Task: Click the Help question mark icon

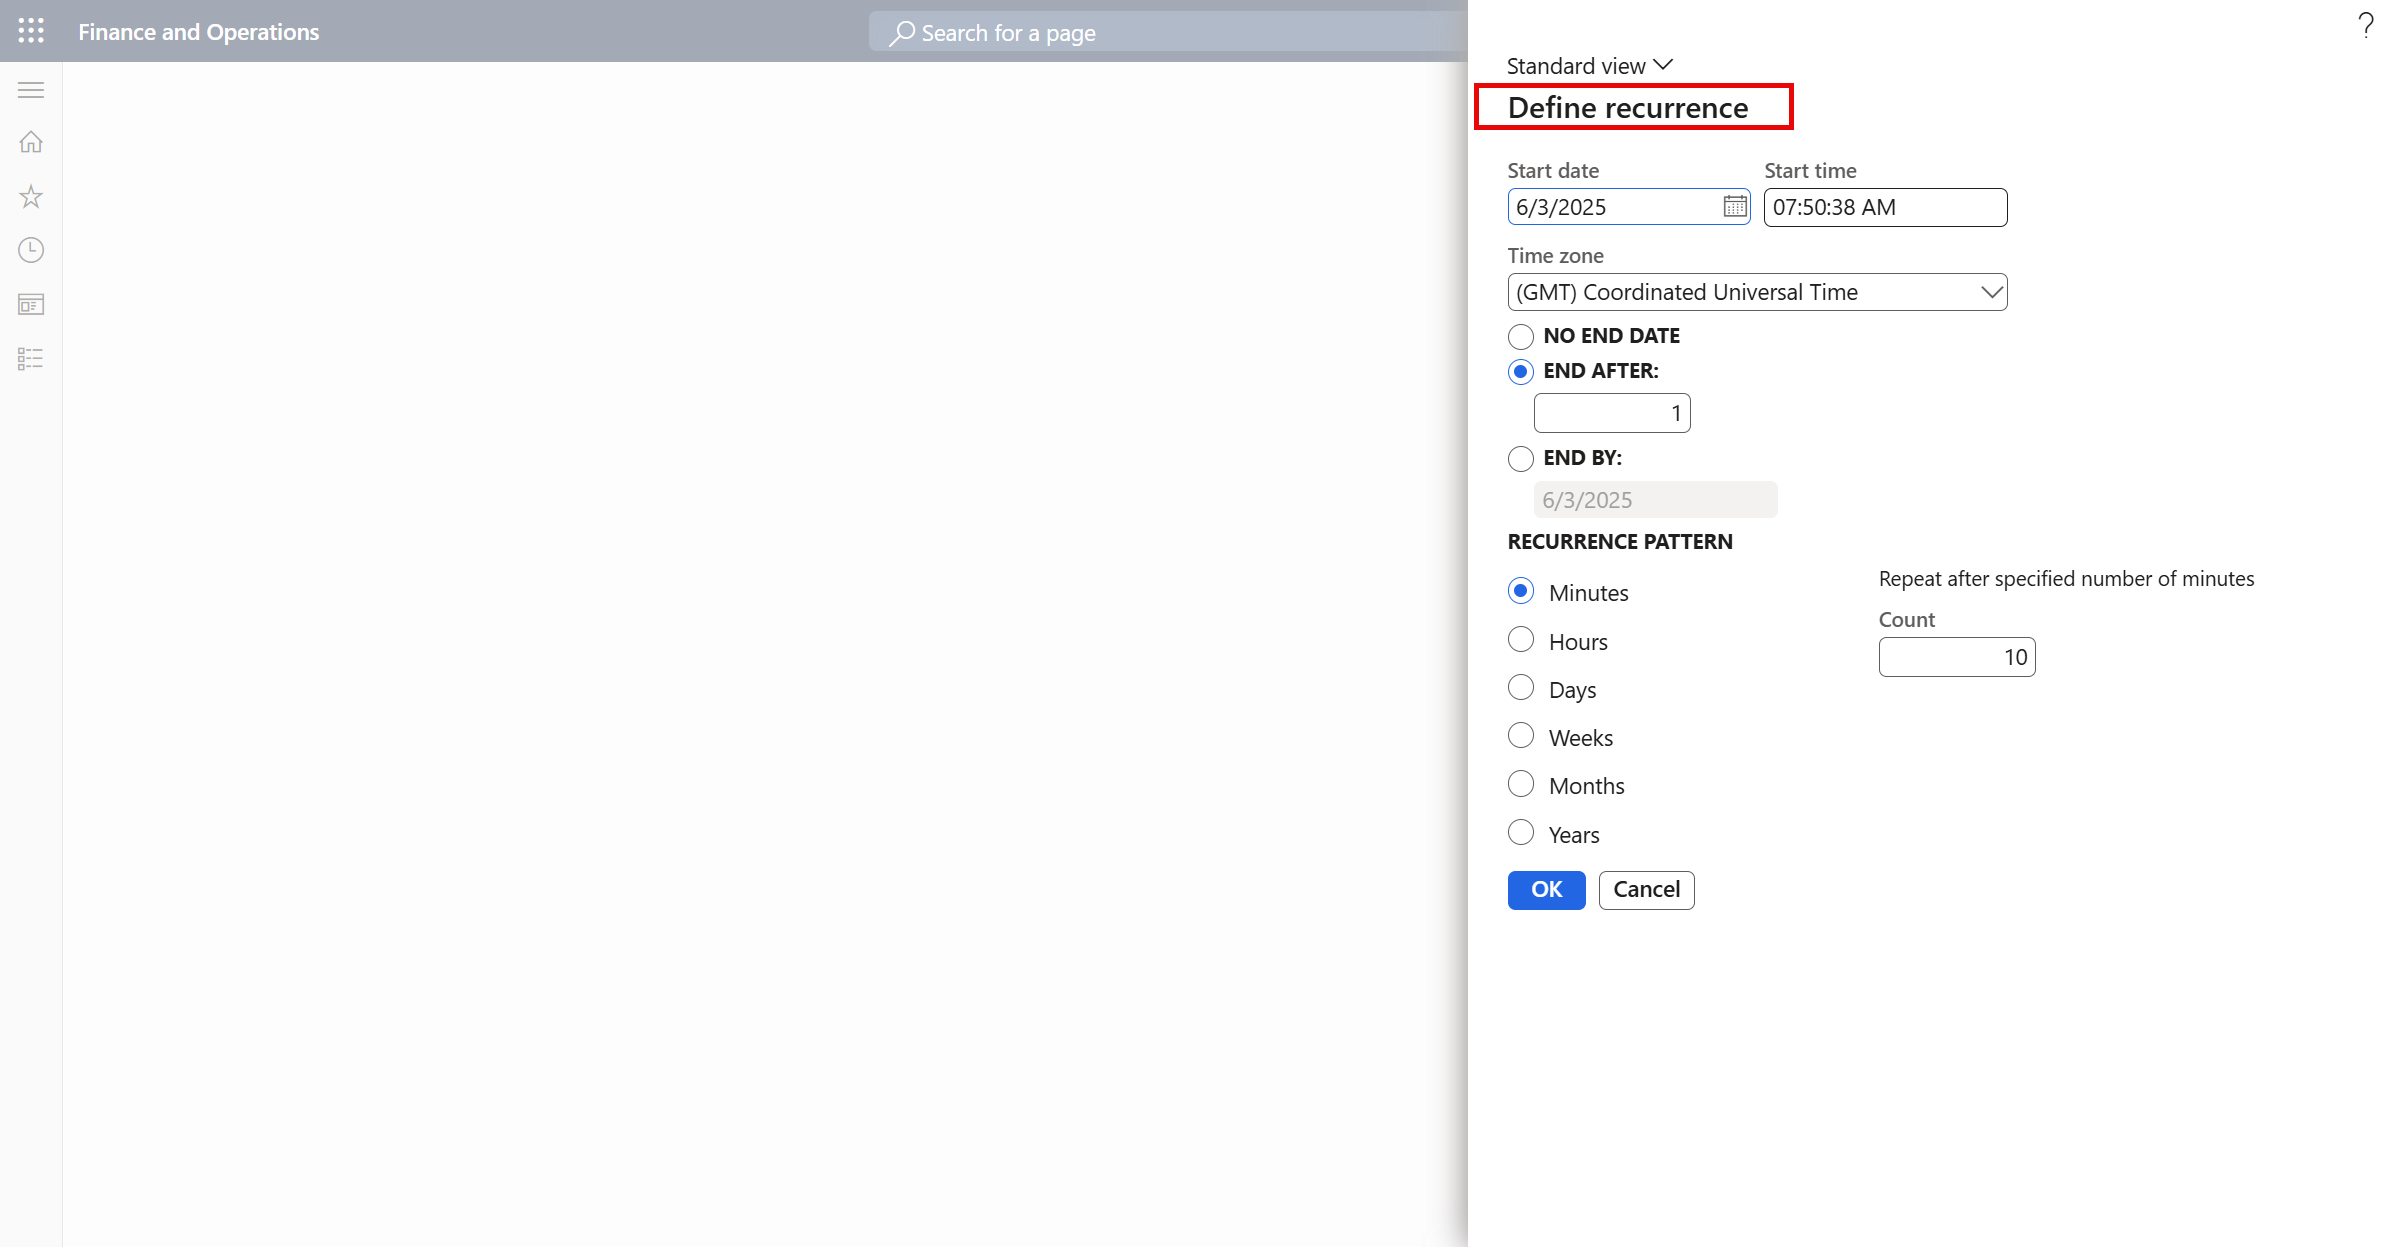Action: (x=2365, y=25)
